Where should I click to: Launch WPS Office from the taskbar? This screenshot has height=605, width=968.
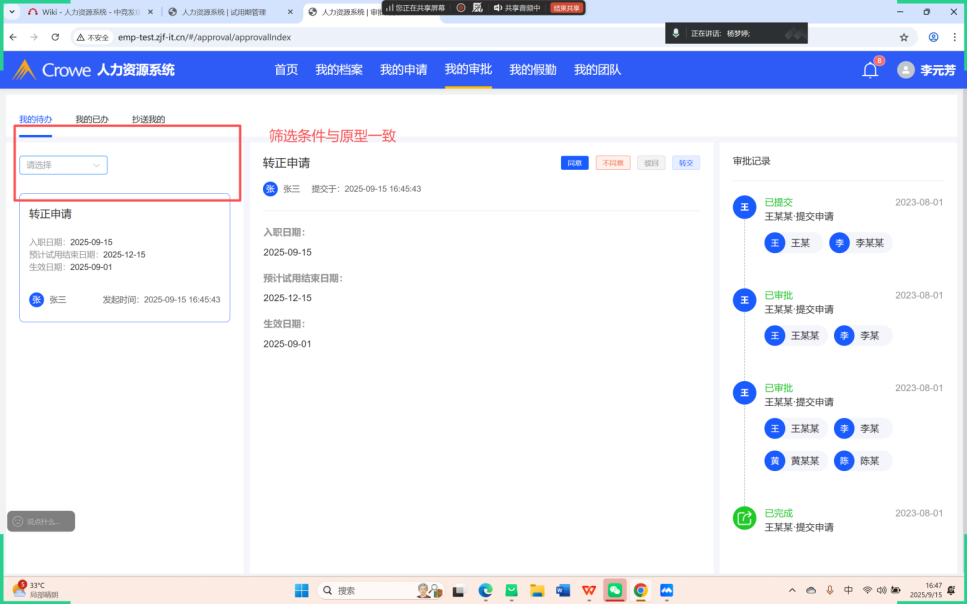click(589, 590)
